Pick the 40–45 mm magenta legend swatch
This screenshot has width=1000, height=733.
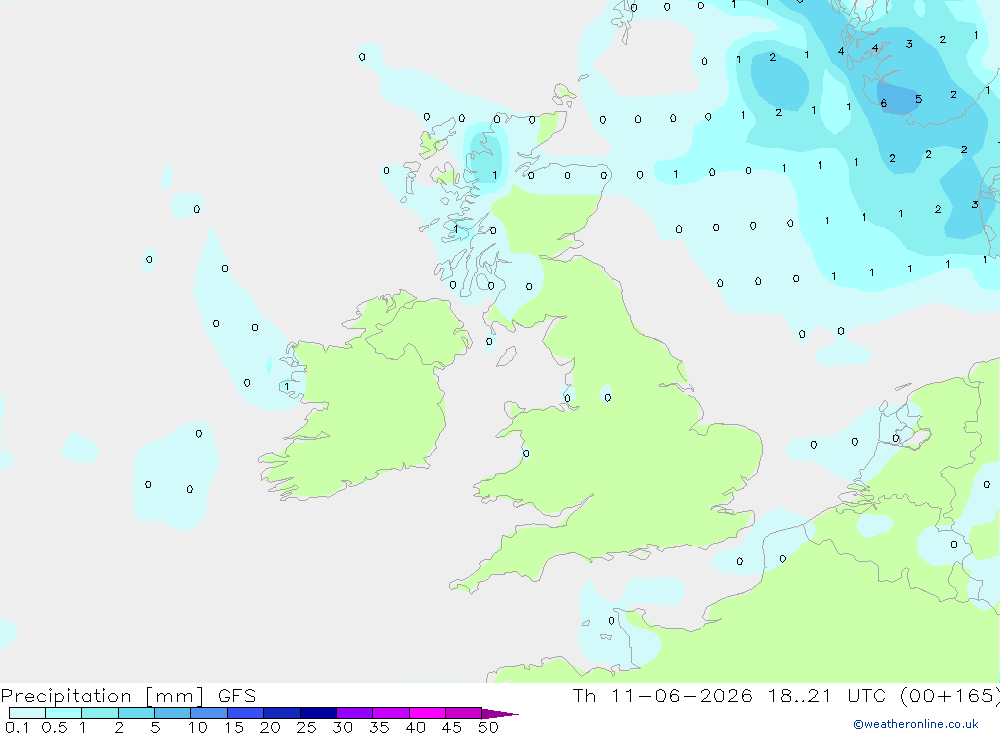coord(427,713)
